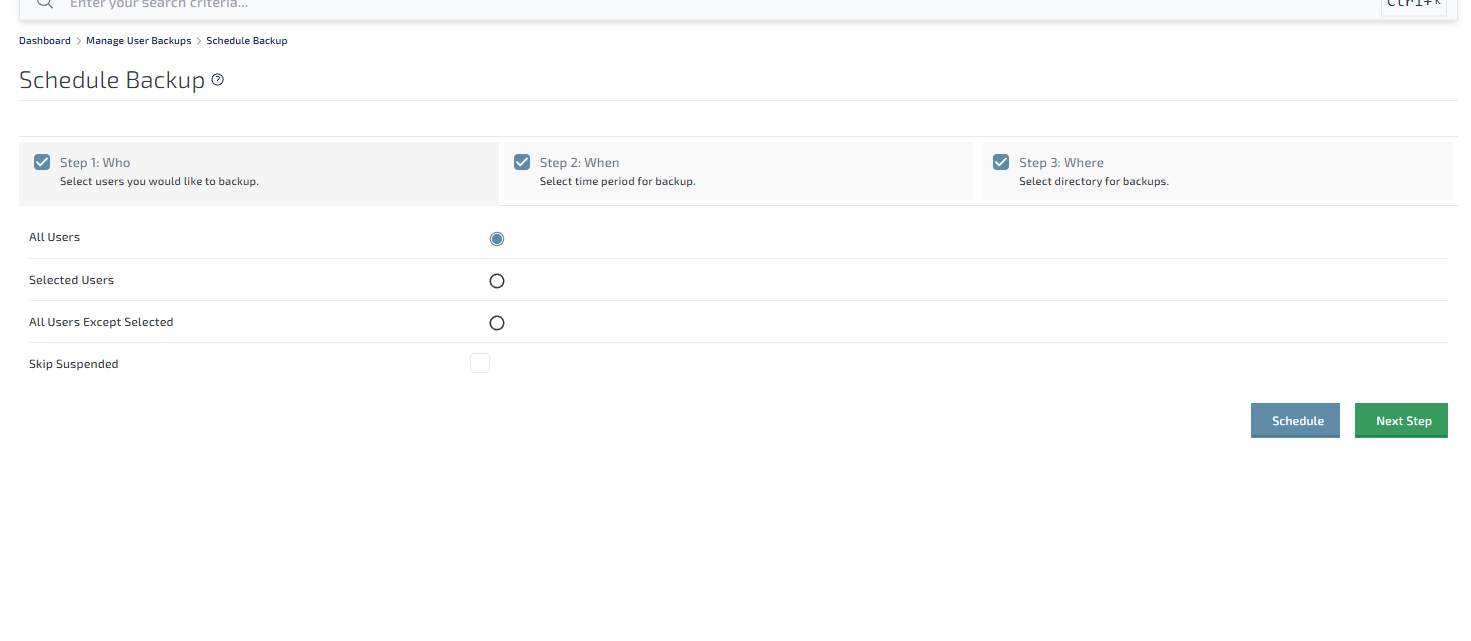Image resolution: width=1471 pixels, height=641 pixels.
Task: Click the magnifying glass search icon
Action: (x=44, y=4)
